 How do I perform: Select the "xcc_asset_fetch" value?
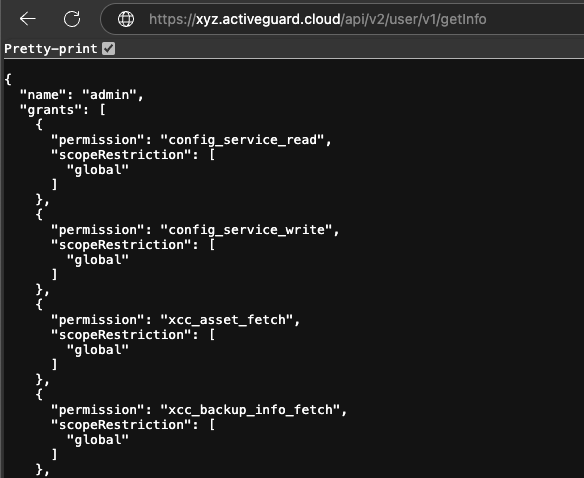(226, 320)
